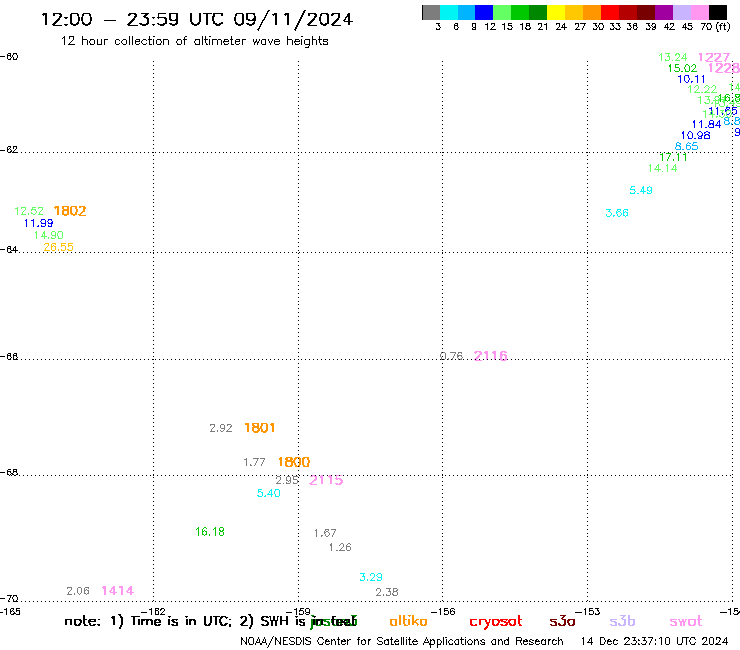Click the gray wave height value 0.76
740x650 pixels.
coord(451,356)
